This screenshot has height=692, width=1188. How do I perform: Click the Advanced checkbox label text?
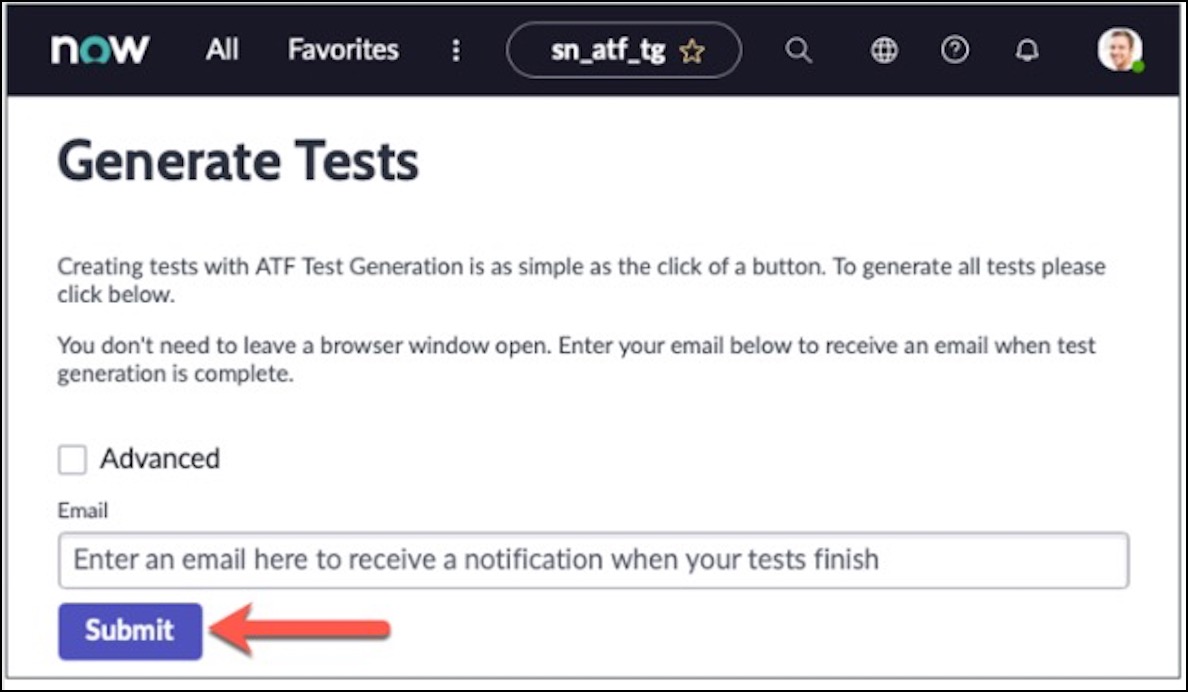[x=160, y=459]
